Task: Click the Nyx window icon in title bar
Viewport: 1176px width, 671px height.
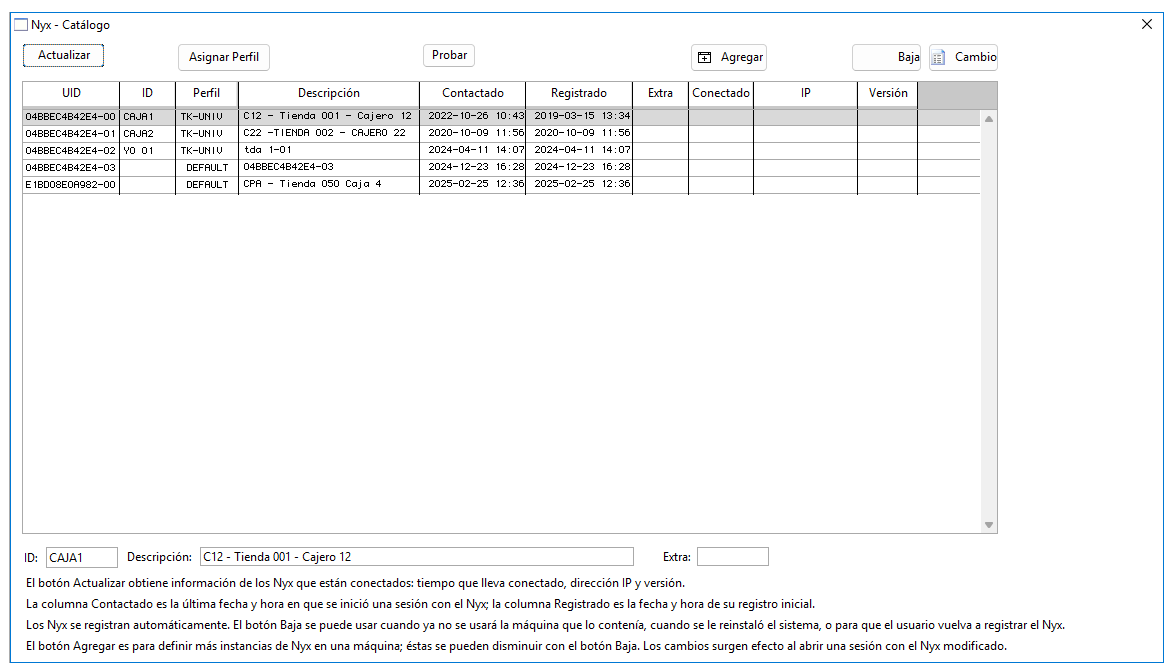Action: tap(21, 25)
